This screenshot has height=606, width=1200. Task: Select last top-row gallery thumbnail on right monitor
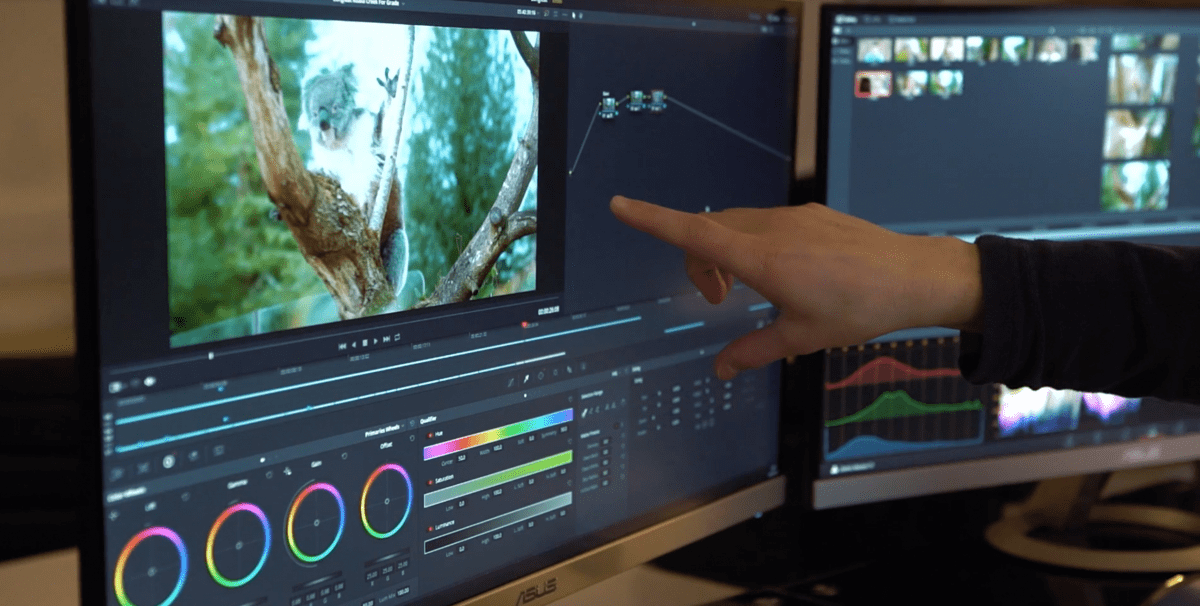(x=1085, y=49)
